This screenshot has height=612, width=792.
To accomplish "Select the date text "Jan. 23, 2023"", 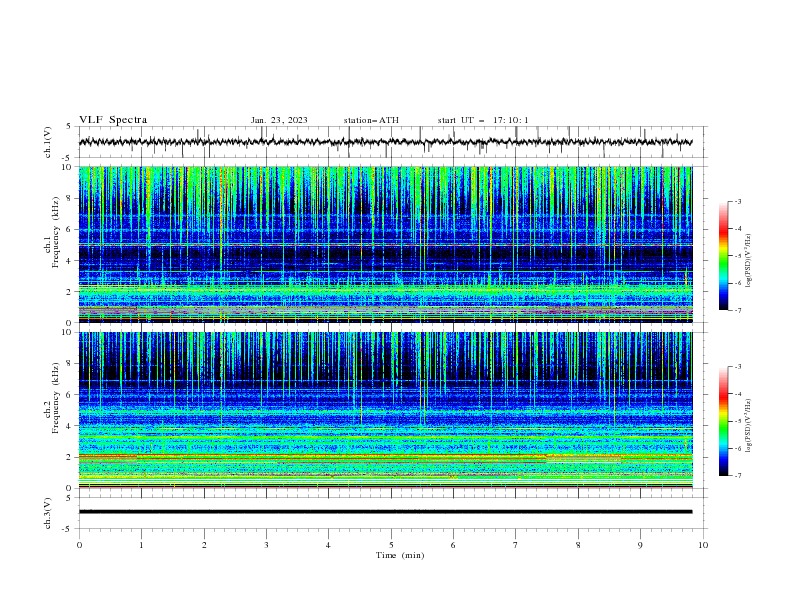I will coord(279,120).
